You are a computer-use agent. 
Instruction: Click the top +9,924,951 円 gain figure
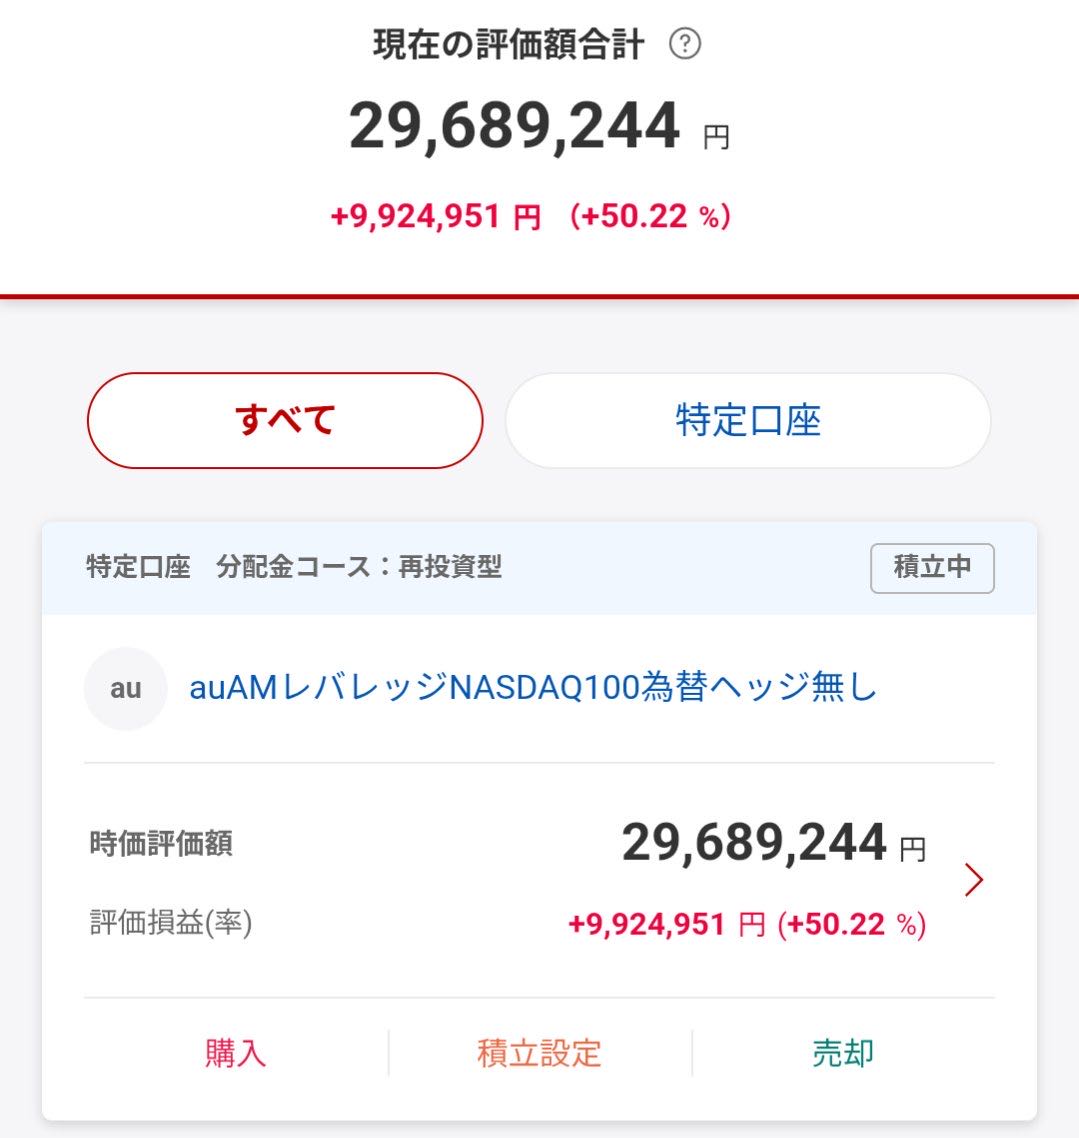(x=435, y=216)
